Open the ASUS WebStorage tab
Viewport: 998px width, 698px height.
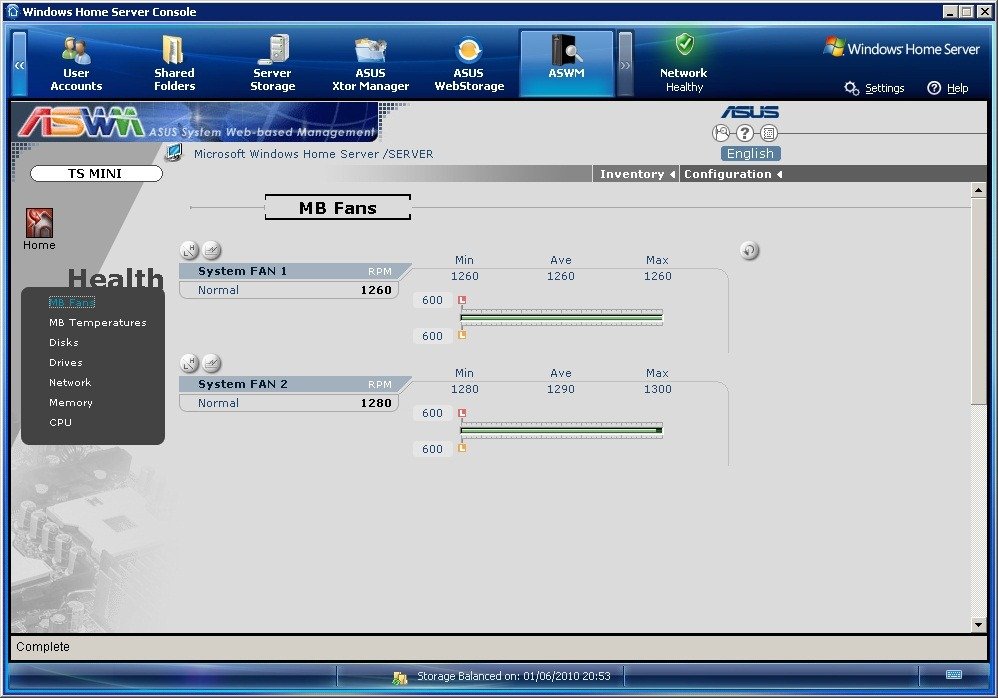(x=469, y=64)
